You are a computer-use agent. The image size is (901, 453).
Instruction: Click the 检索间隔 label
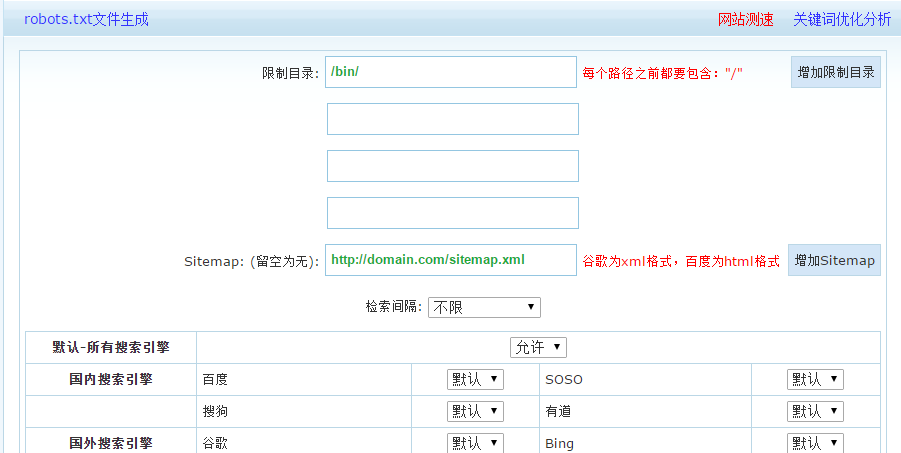[394, 306]
